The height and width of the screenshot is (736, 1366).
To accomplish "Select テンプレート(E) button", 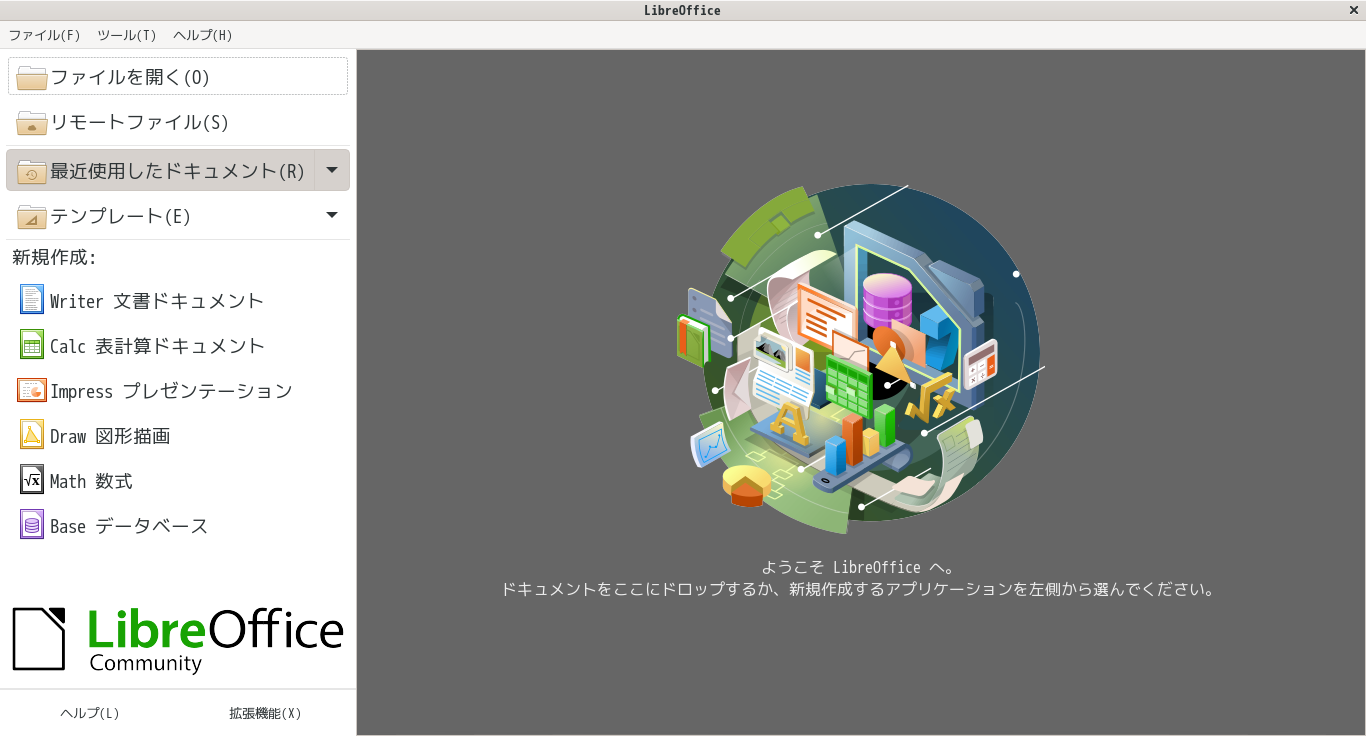I will pyautogui.click(x=161, y=215).
